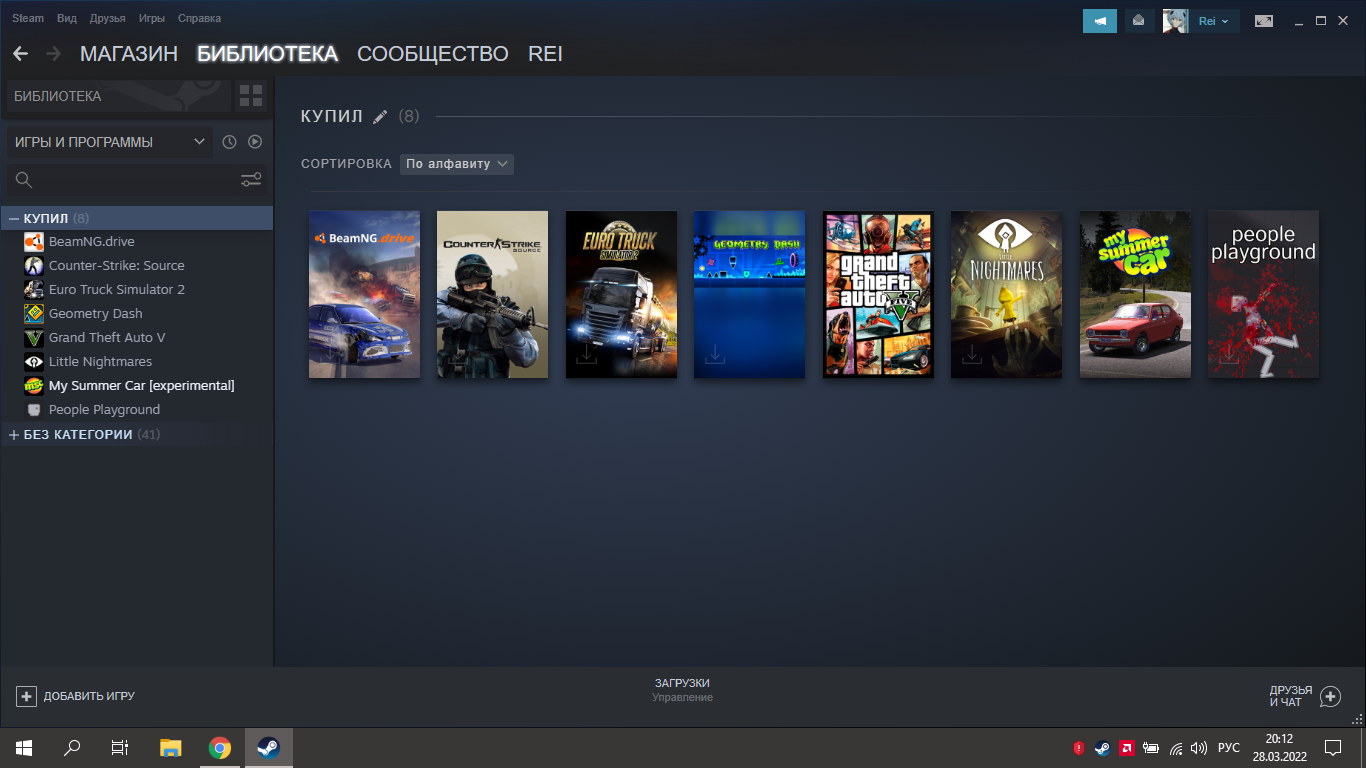The height and width of the screenshot is (768, 1366).
Task: Select Grand Theft Auto V cover
Action: tap(878, 294)
